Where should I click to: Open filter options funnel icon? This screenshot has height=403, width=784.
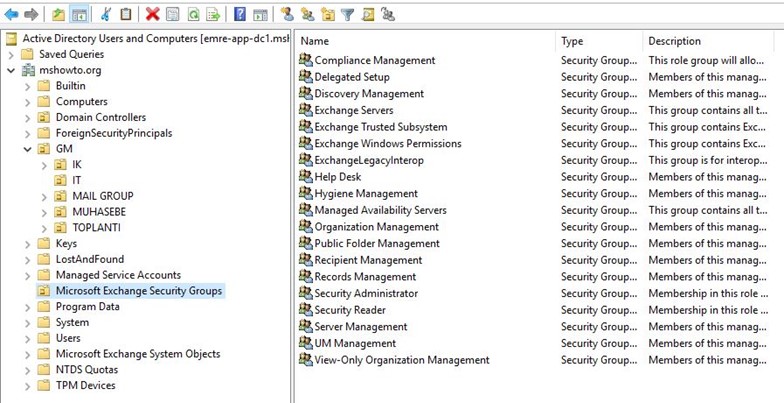click(348, 14)
